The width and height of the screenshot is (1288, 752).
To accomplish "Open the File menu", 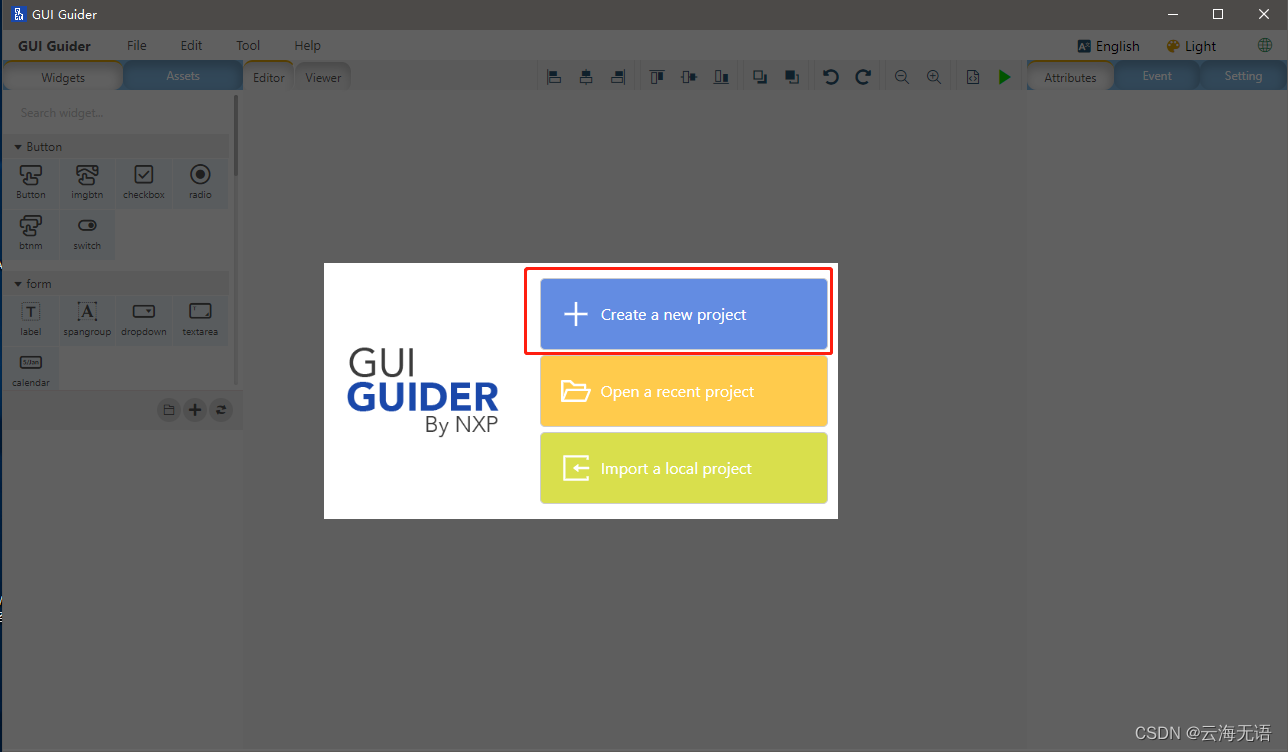I will click(x=136, y=45).
